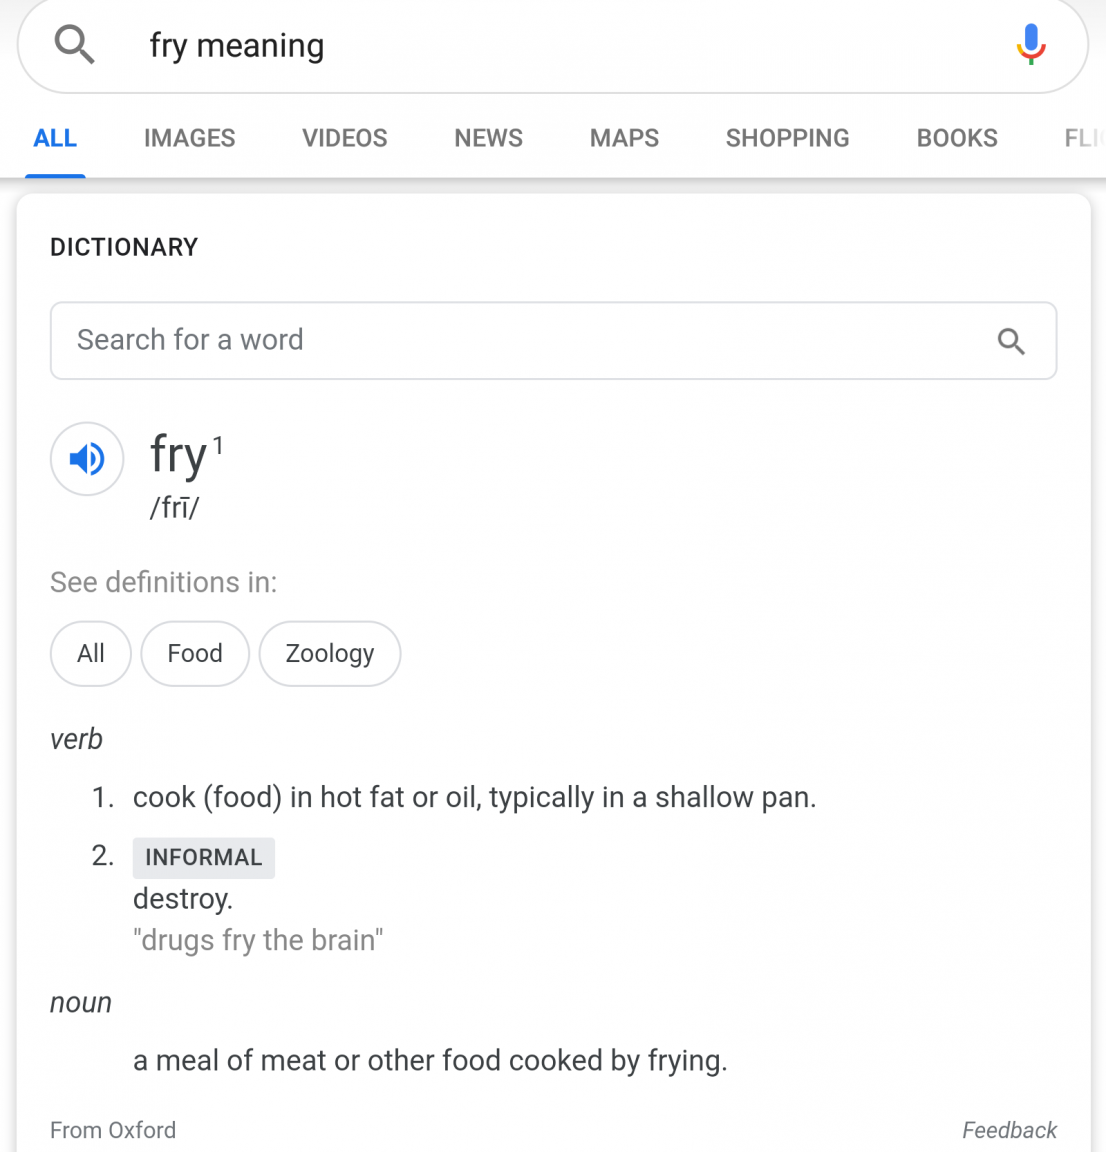Select the Maps tab
Viewport: 1106px width, 1152px height.
[624, 138]
